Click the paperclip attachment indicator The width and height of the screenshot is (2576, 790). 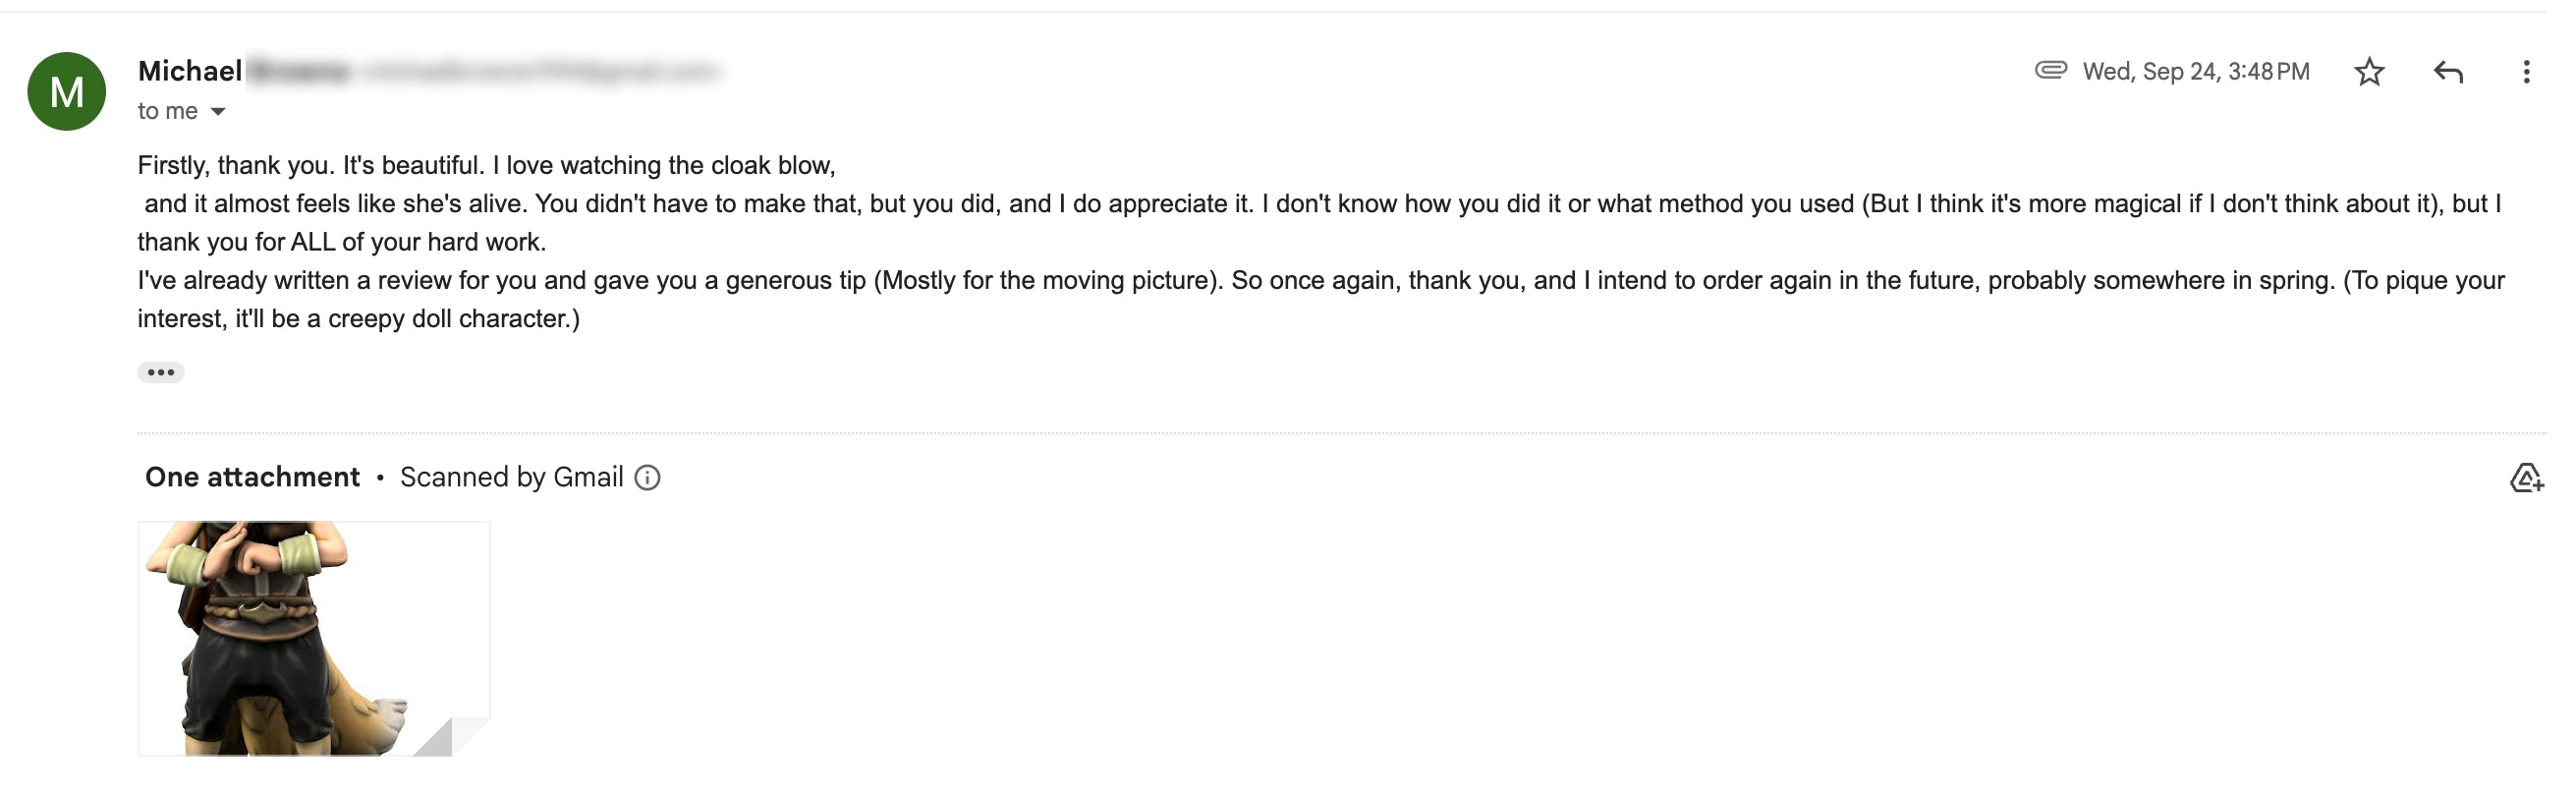(x=2050, y=70)
